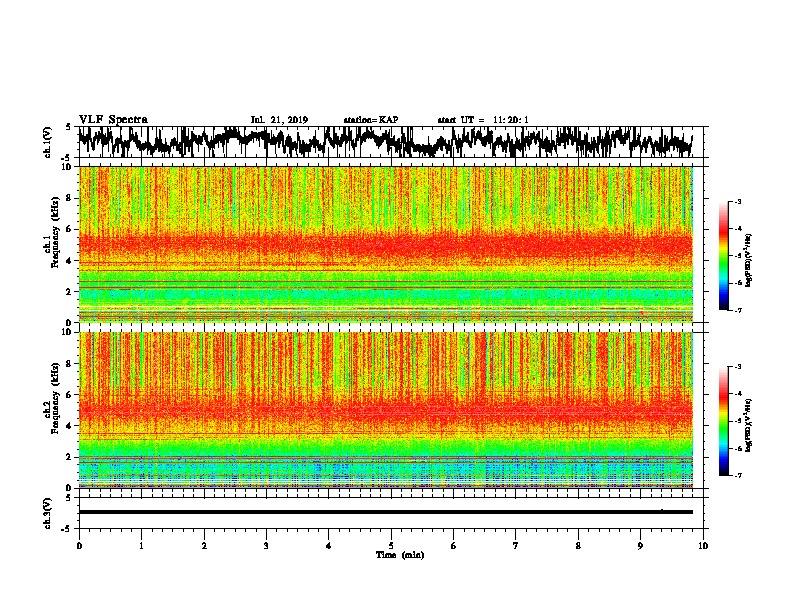792x612 pixels.
Task: Click the "4" kHz tick on ch.2 frequency axis
Action: (x=69, y=426)
